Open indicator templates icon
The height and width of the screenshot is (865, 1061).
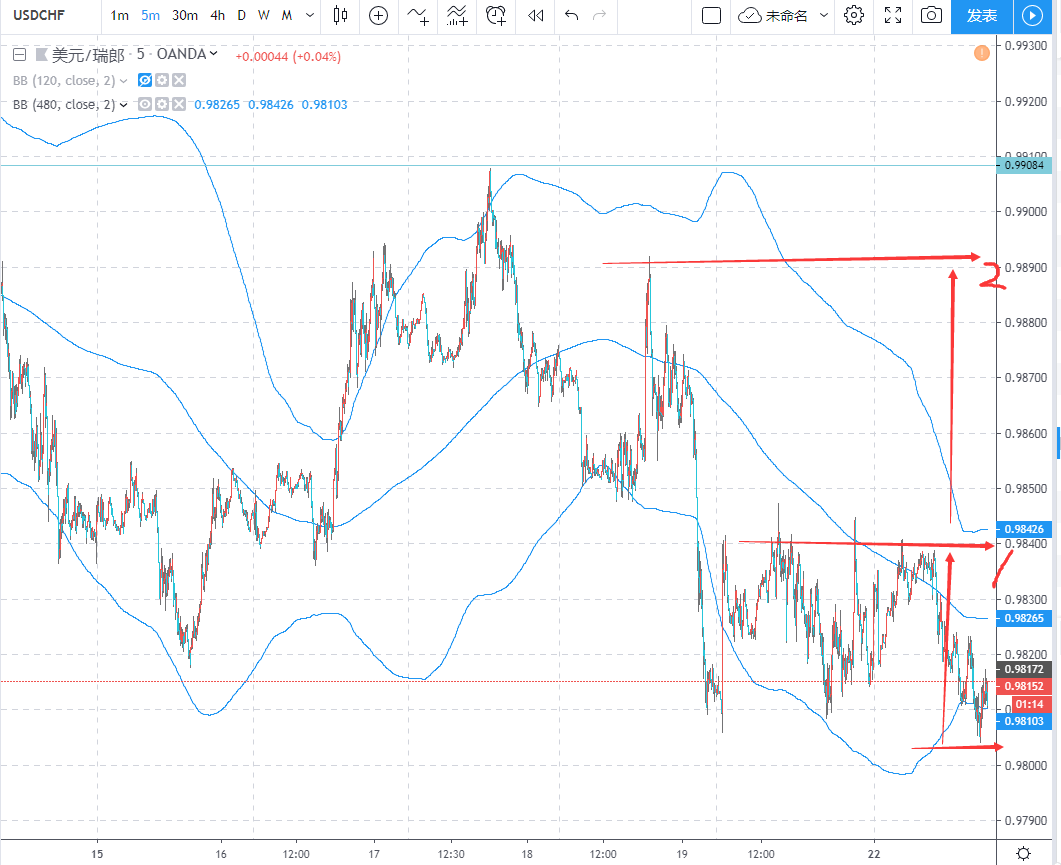[457, 15]
